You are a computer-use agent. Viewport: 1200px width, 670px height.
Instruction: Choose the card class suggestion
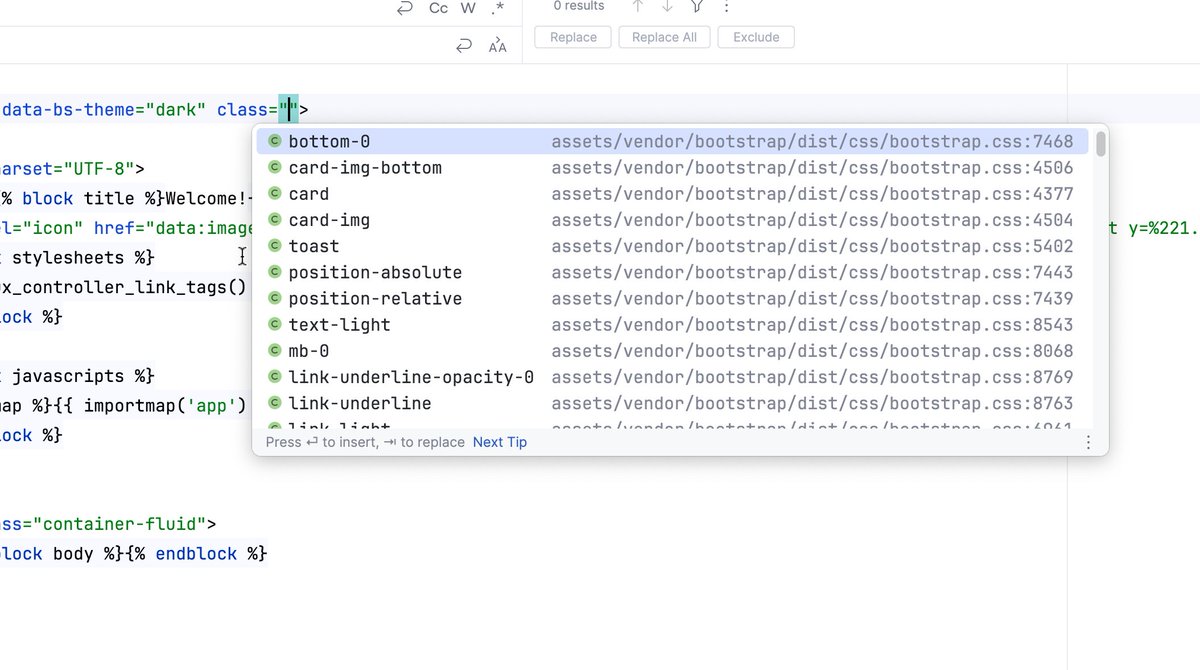pyautogui.click(x=674, y=194)
